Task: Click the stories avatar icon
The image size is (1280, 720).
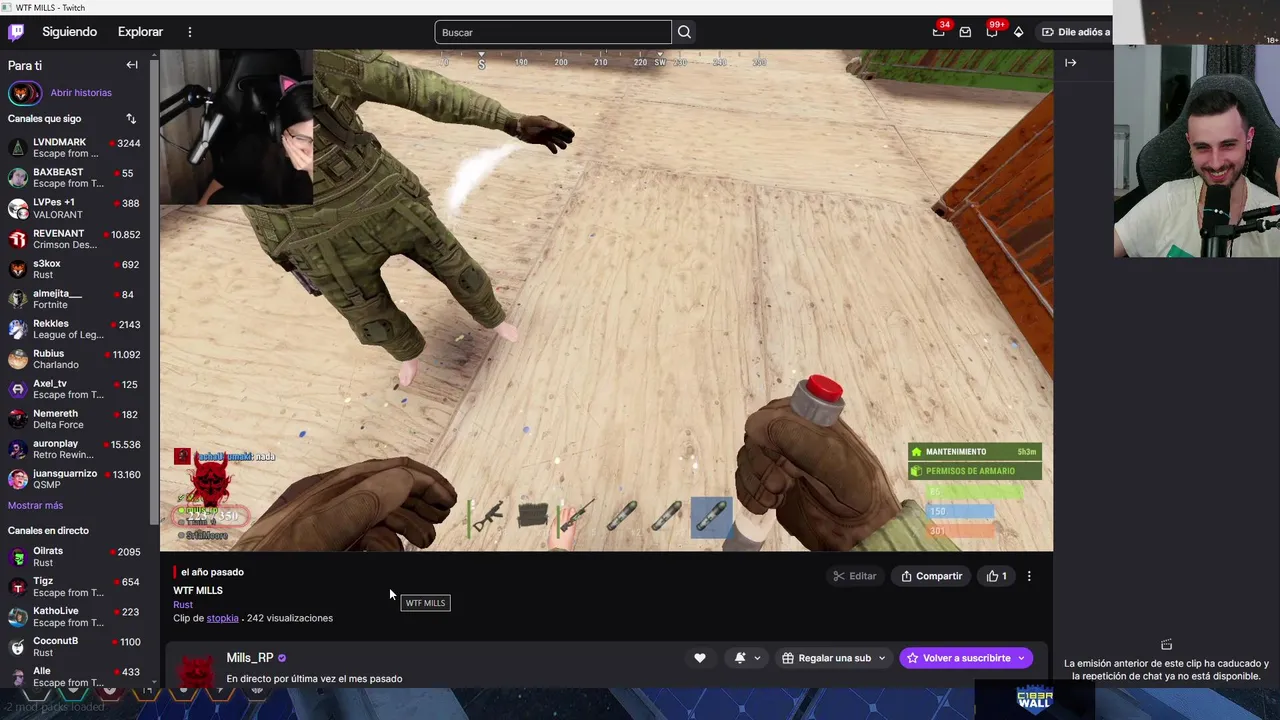Action: click(24, 93)
